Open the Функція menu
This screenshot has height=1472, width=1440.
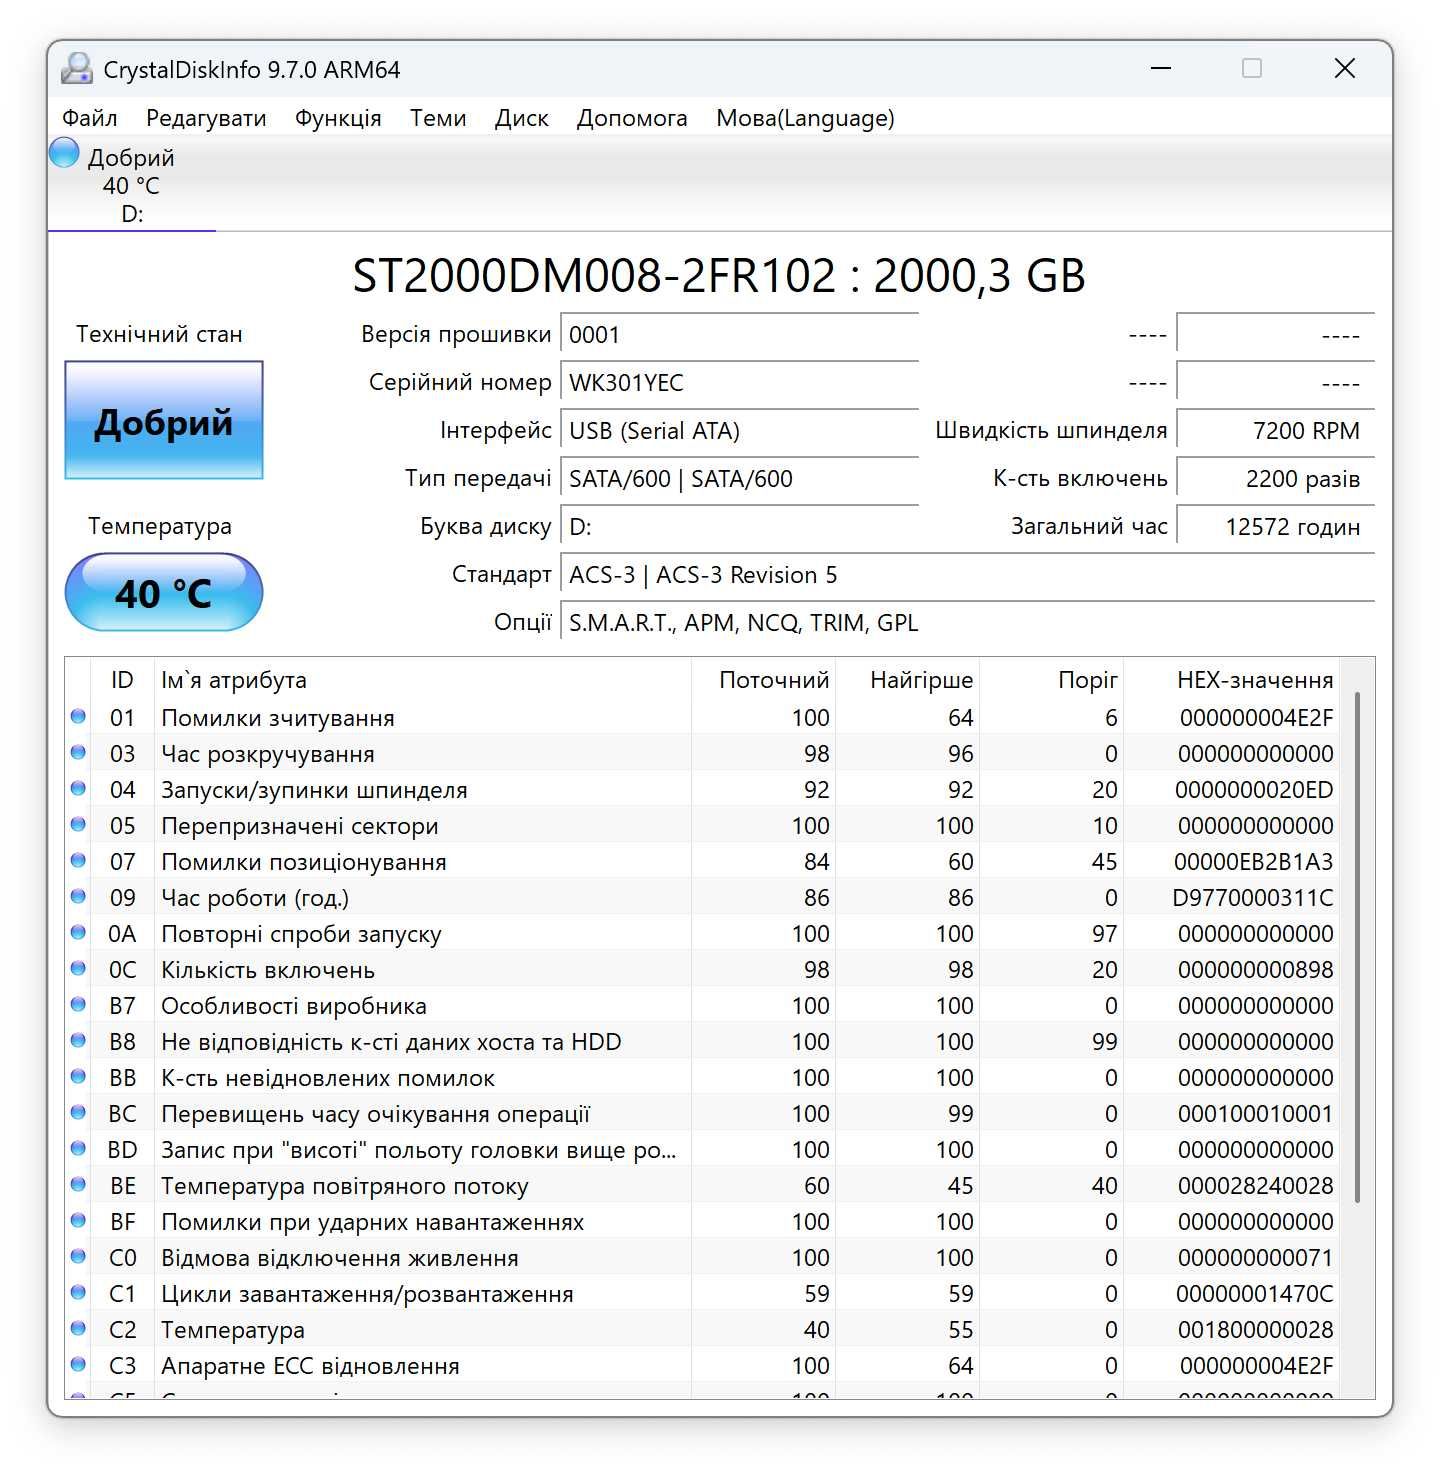click(338, 118)
